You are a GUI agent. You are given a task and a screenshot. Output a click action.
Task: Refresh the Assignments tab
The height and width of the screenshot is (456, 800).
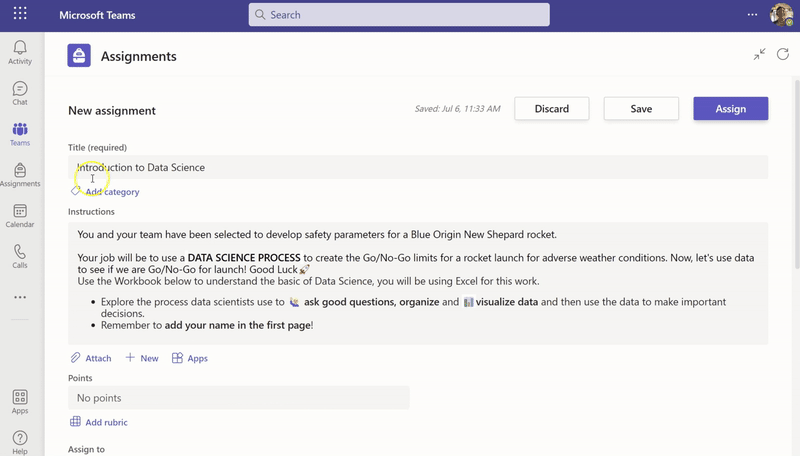coord(783,54)
